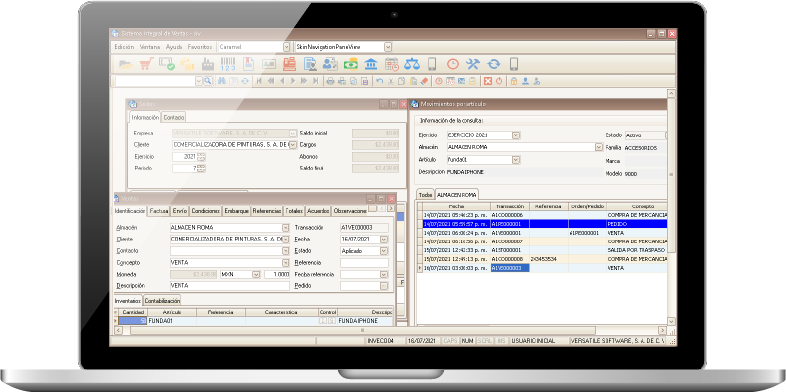The width and height of the screenshot is (786, 392).
Task: Click the users contacts icon
Action: point(330,64)
